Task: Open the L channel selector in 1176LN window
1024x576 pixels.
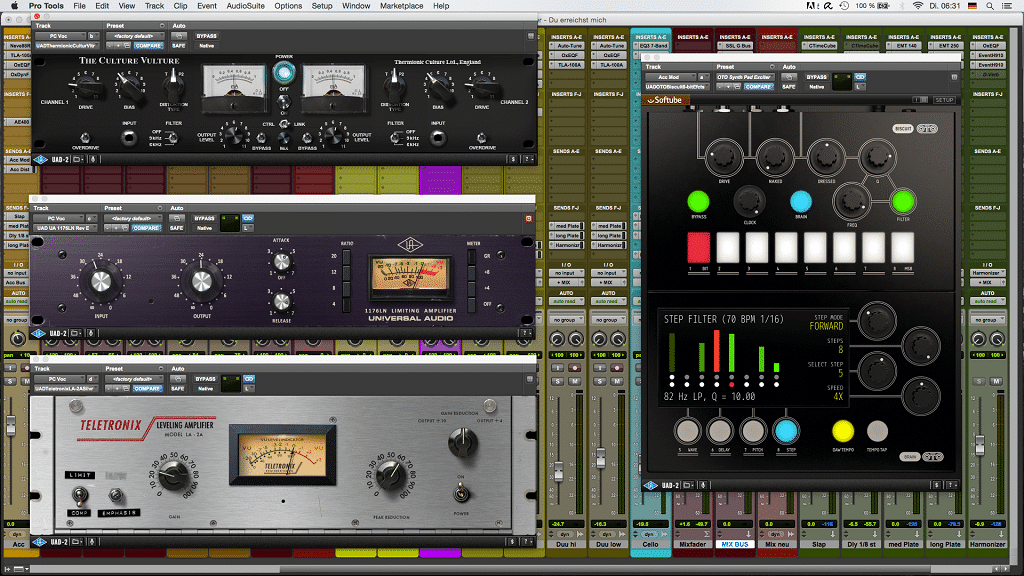Action: click(x=248, y=228)
